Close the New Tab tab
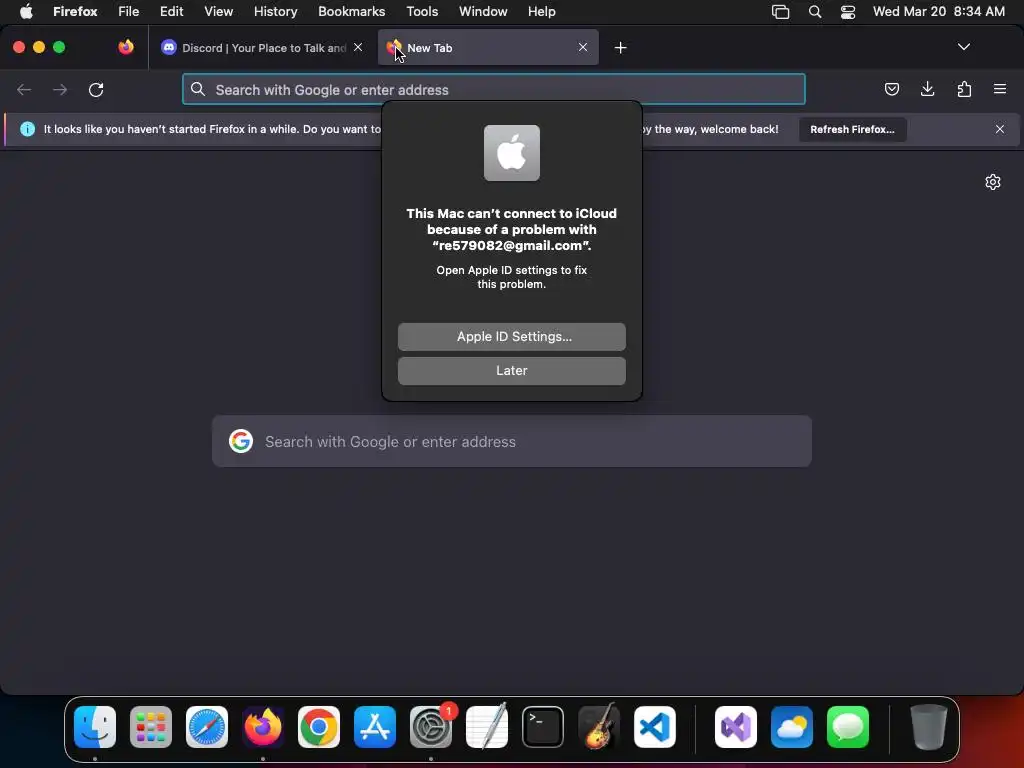Viewport: 1024px width, 768px height. click(x=583, y=47)
